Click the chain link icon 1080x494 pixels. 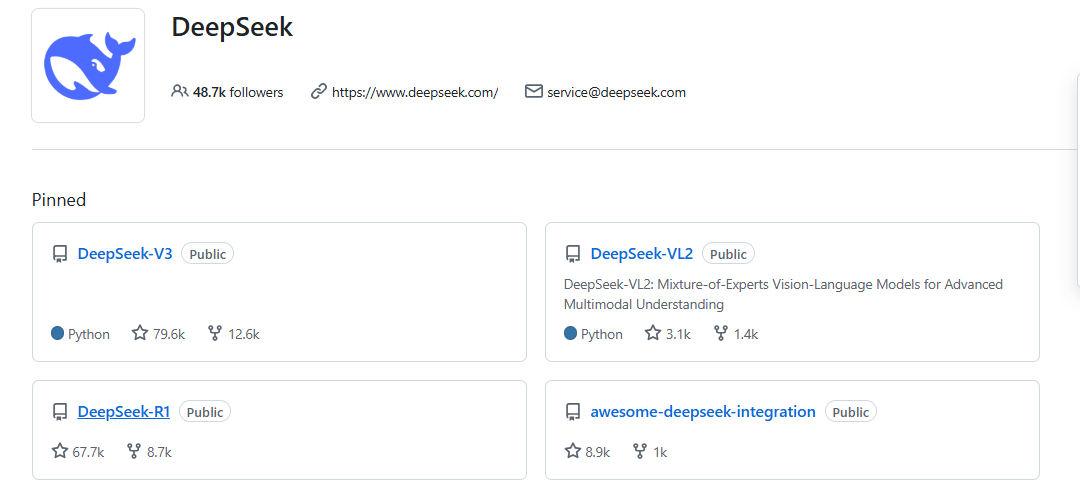318,91
